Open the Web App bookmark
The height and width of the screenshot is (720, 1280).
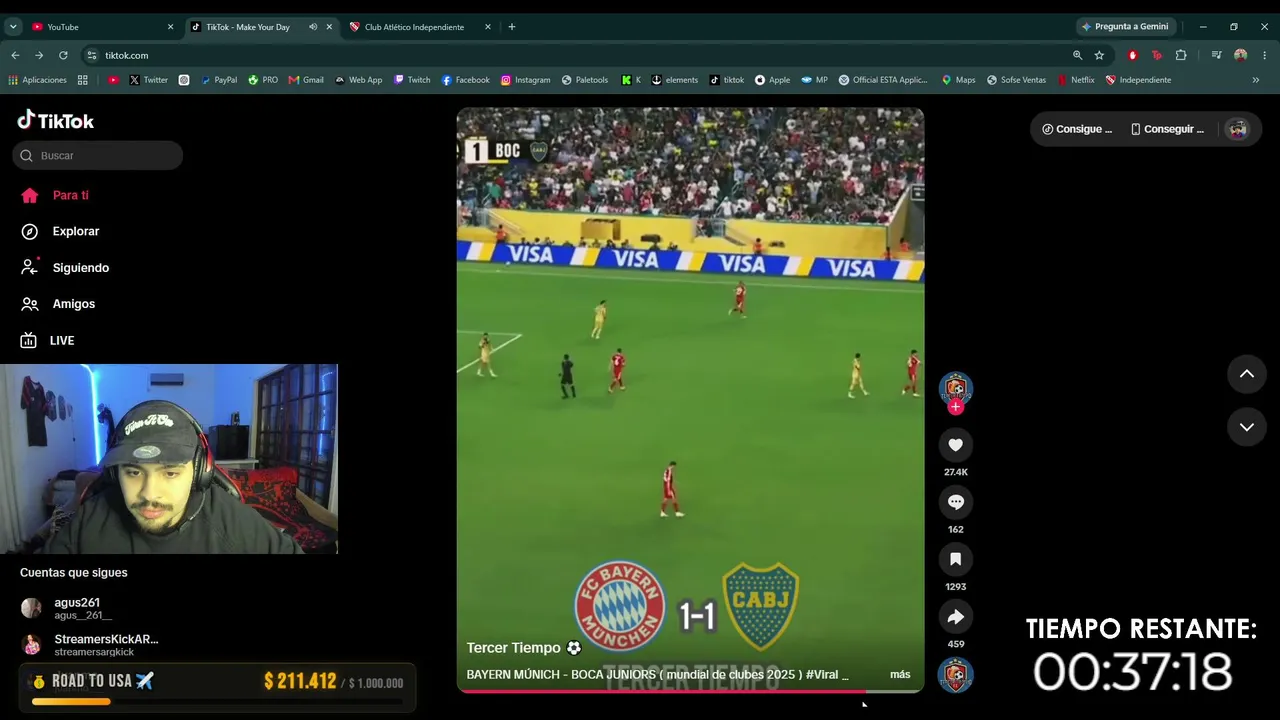click(358, 80)
